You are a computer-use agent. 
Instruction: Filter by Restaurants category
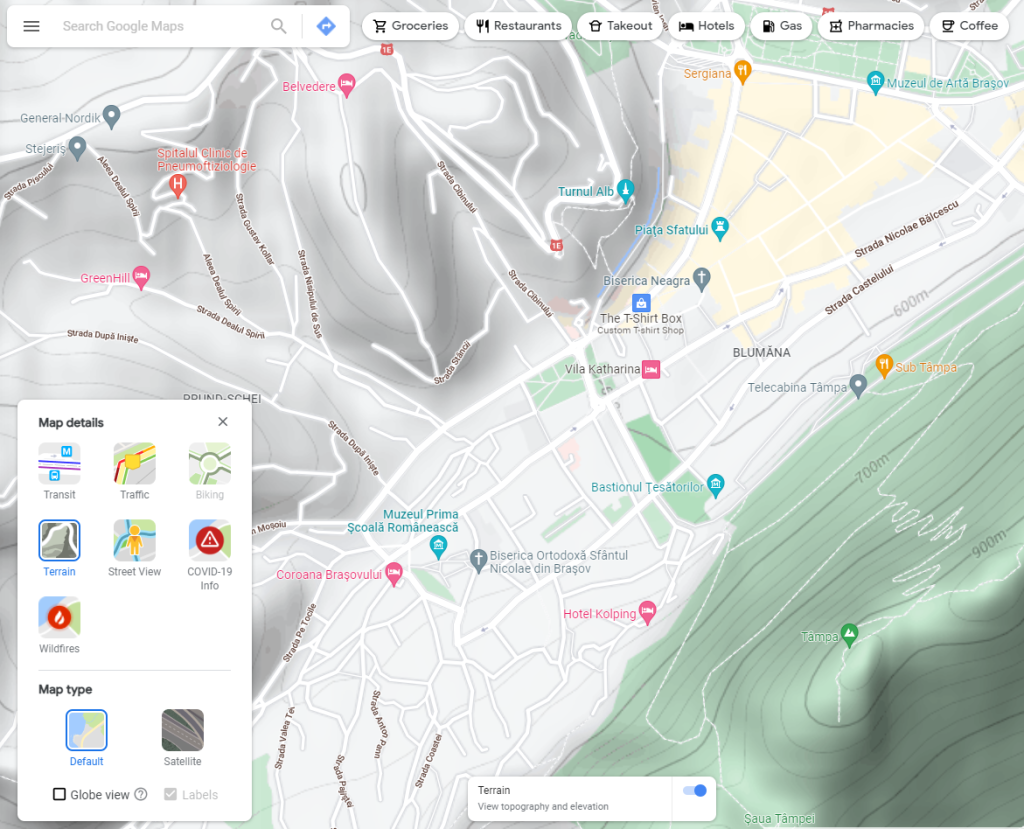click(x=519, y=26)
